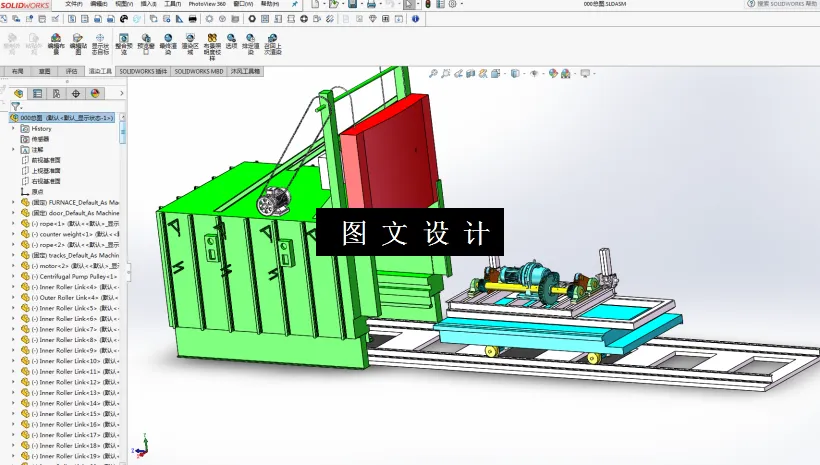Select the 传感器 sensors item
This screenshot has width=820, height=465.
click(35, 139)
